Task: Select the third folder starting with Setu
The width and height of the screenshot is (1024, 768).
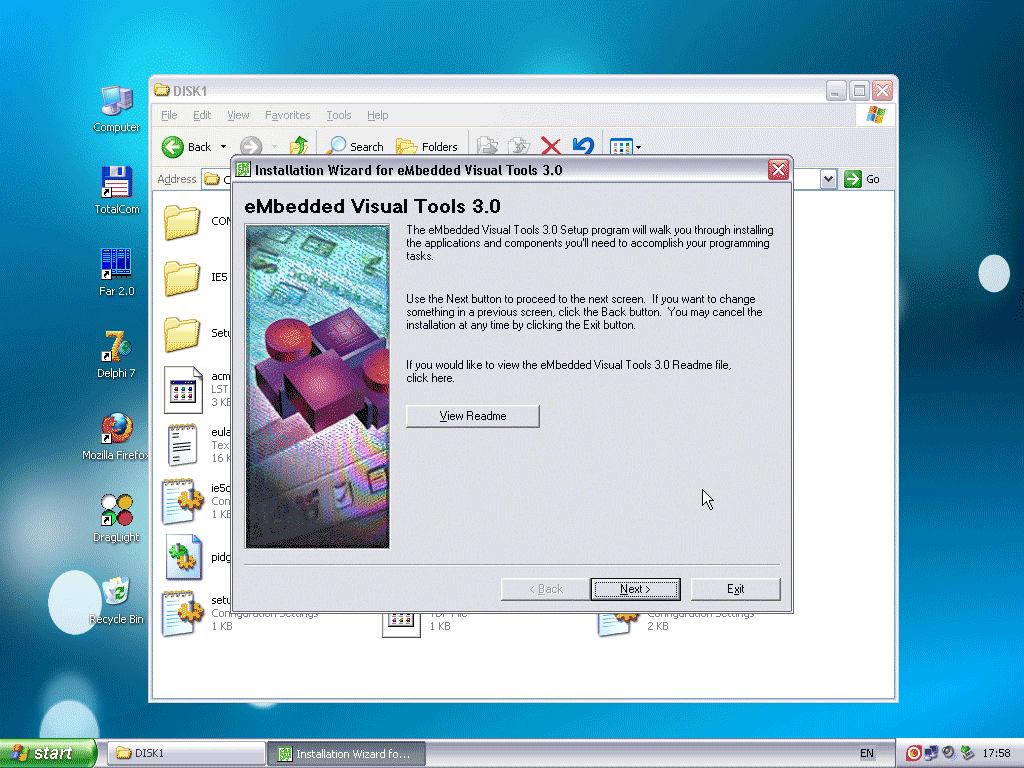Action: click(182, 334)
